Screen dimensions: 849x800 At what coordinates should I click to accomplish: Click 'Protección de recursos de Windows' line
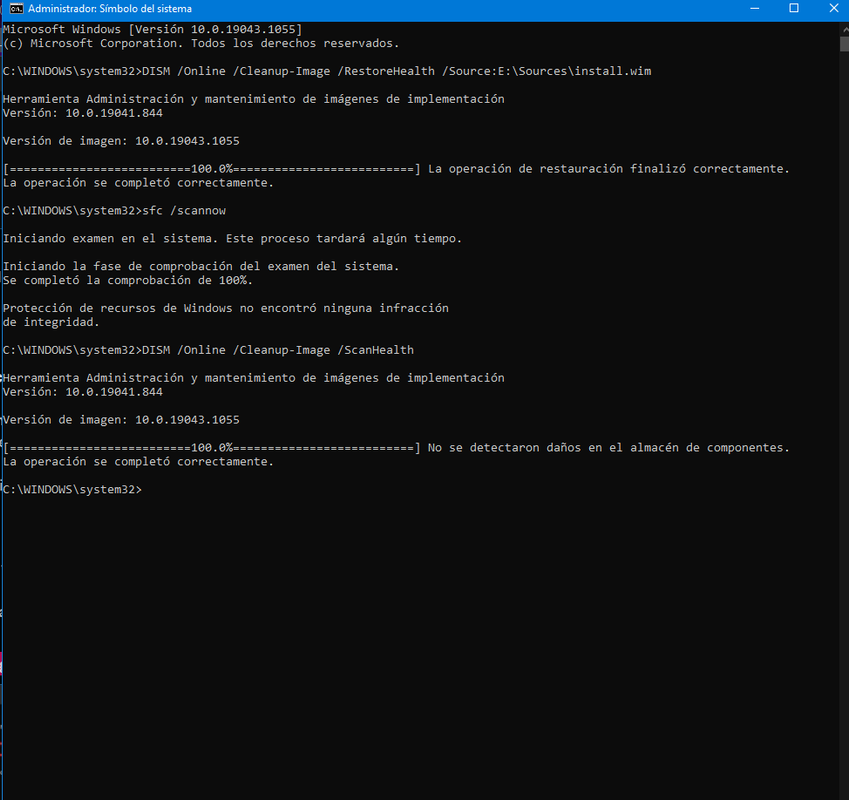click(x=226, y=308)
